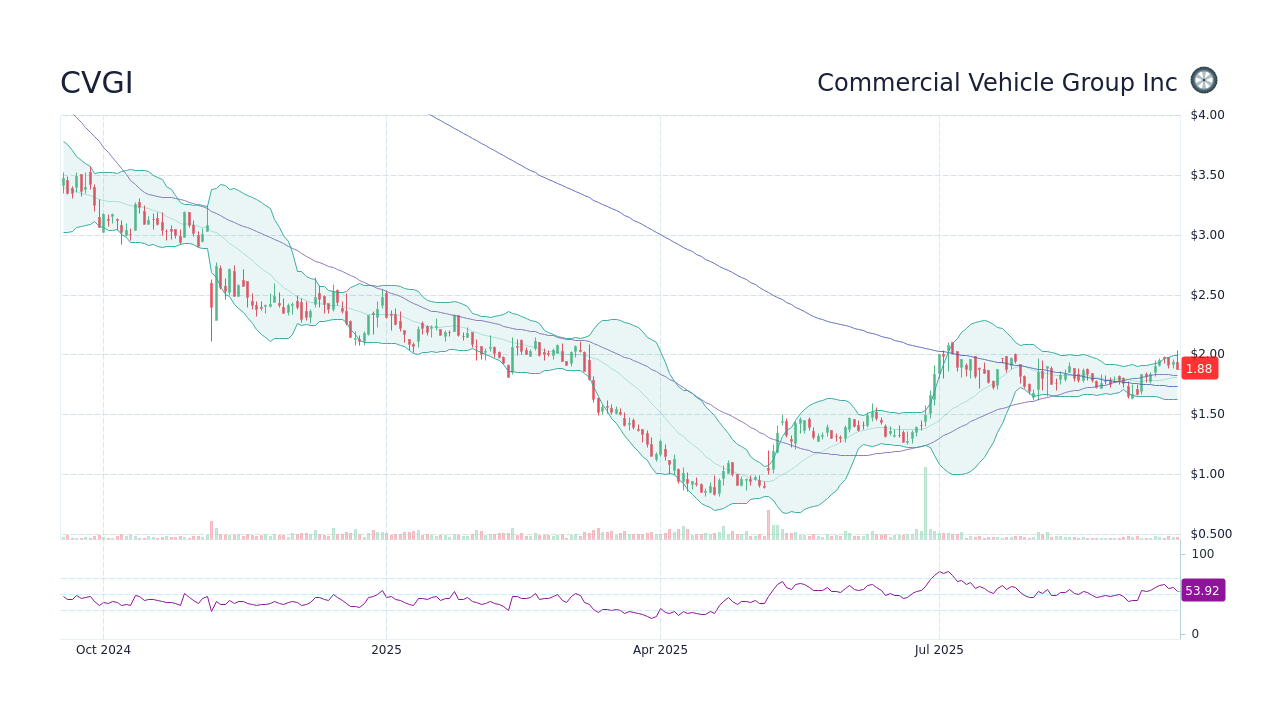Image resolution: width=1280 pixels, height=720 pixels.
Task: Select the $3.50 price axis label
Action: (1207, 175)
